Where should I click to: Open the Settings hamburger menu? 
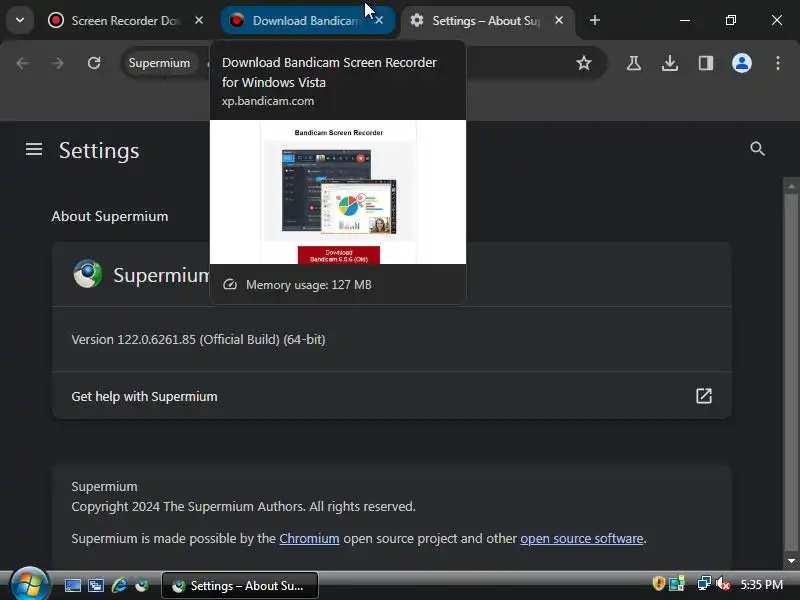34,149
